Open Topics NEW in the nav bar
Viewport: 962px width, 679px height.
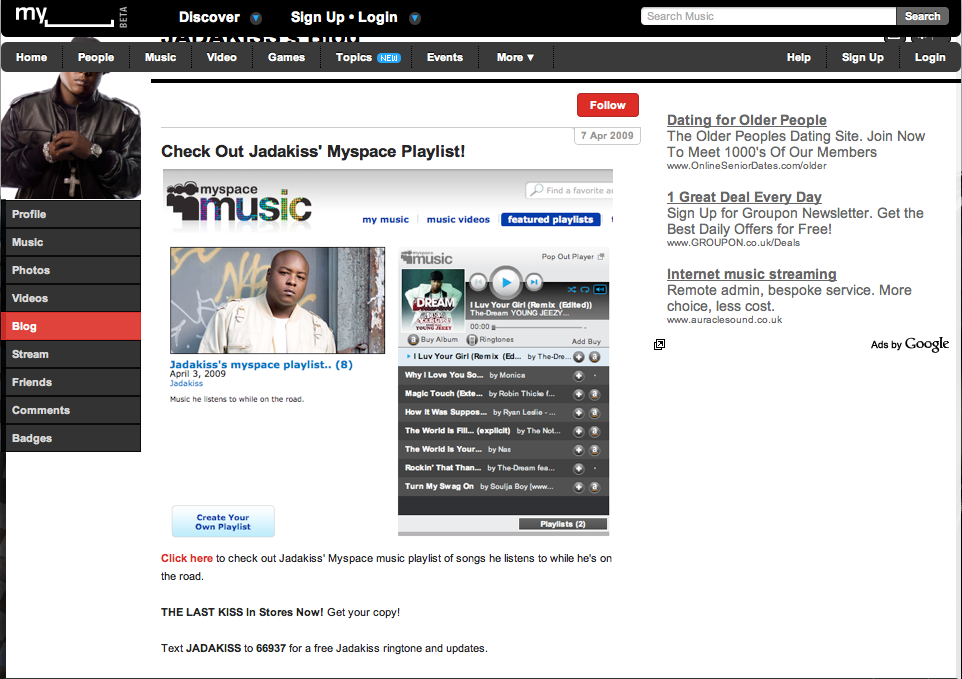pos(367,58)
